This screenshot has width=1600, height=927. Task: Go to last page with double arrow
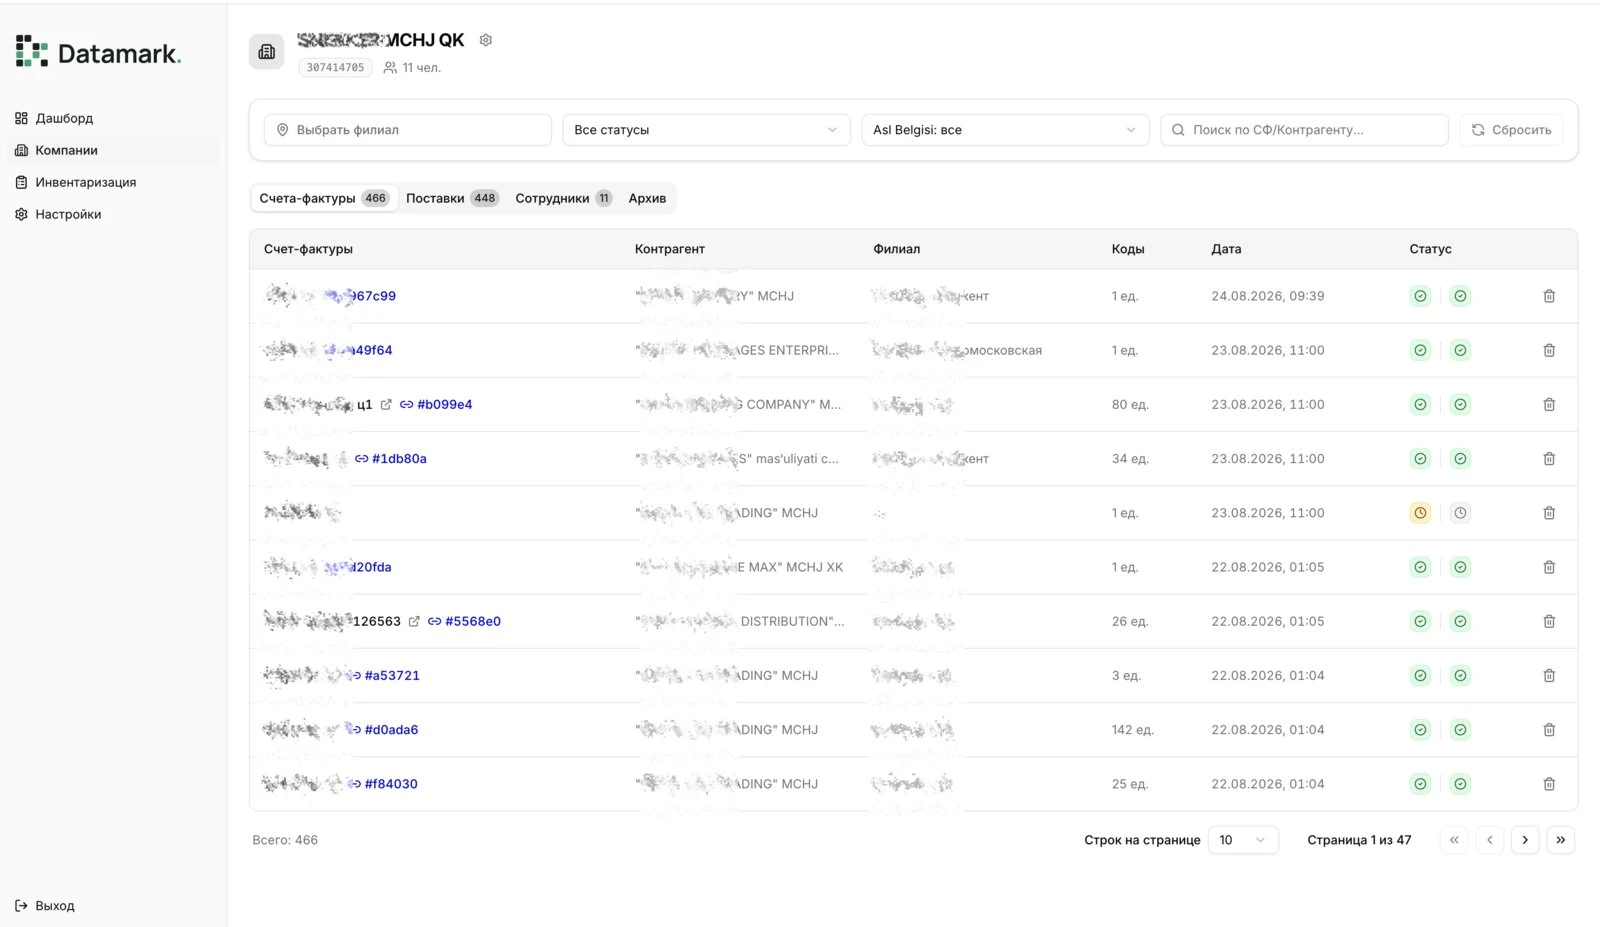click(1561, 840)
